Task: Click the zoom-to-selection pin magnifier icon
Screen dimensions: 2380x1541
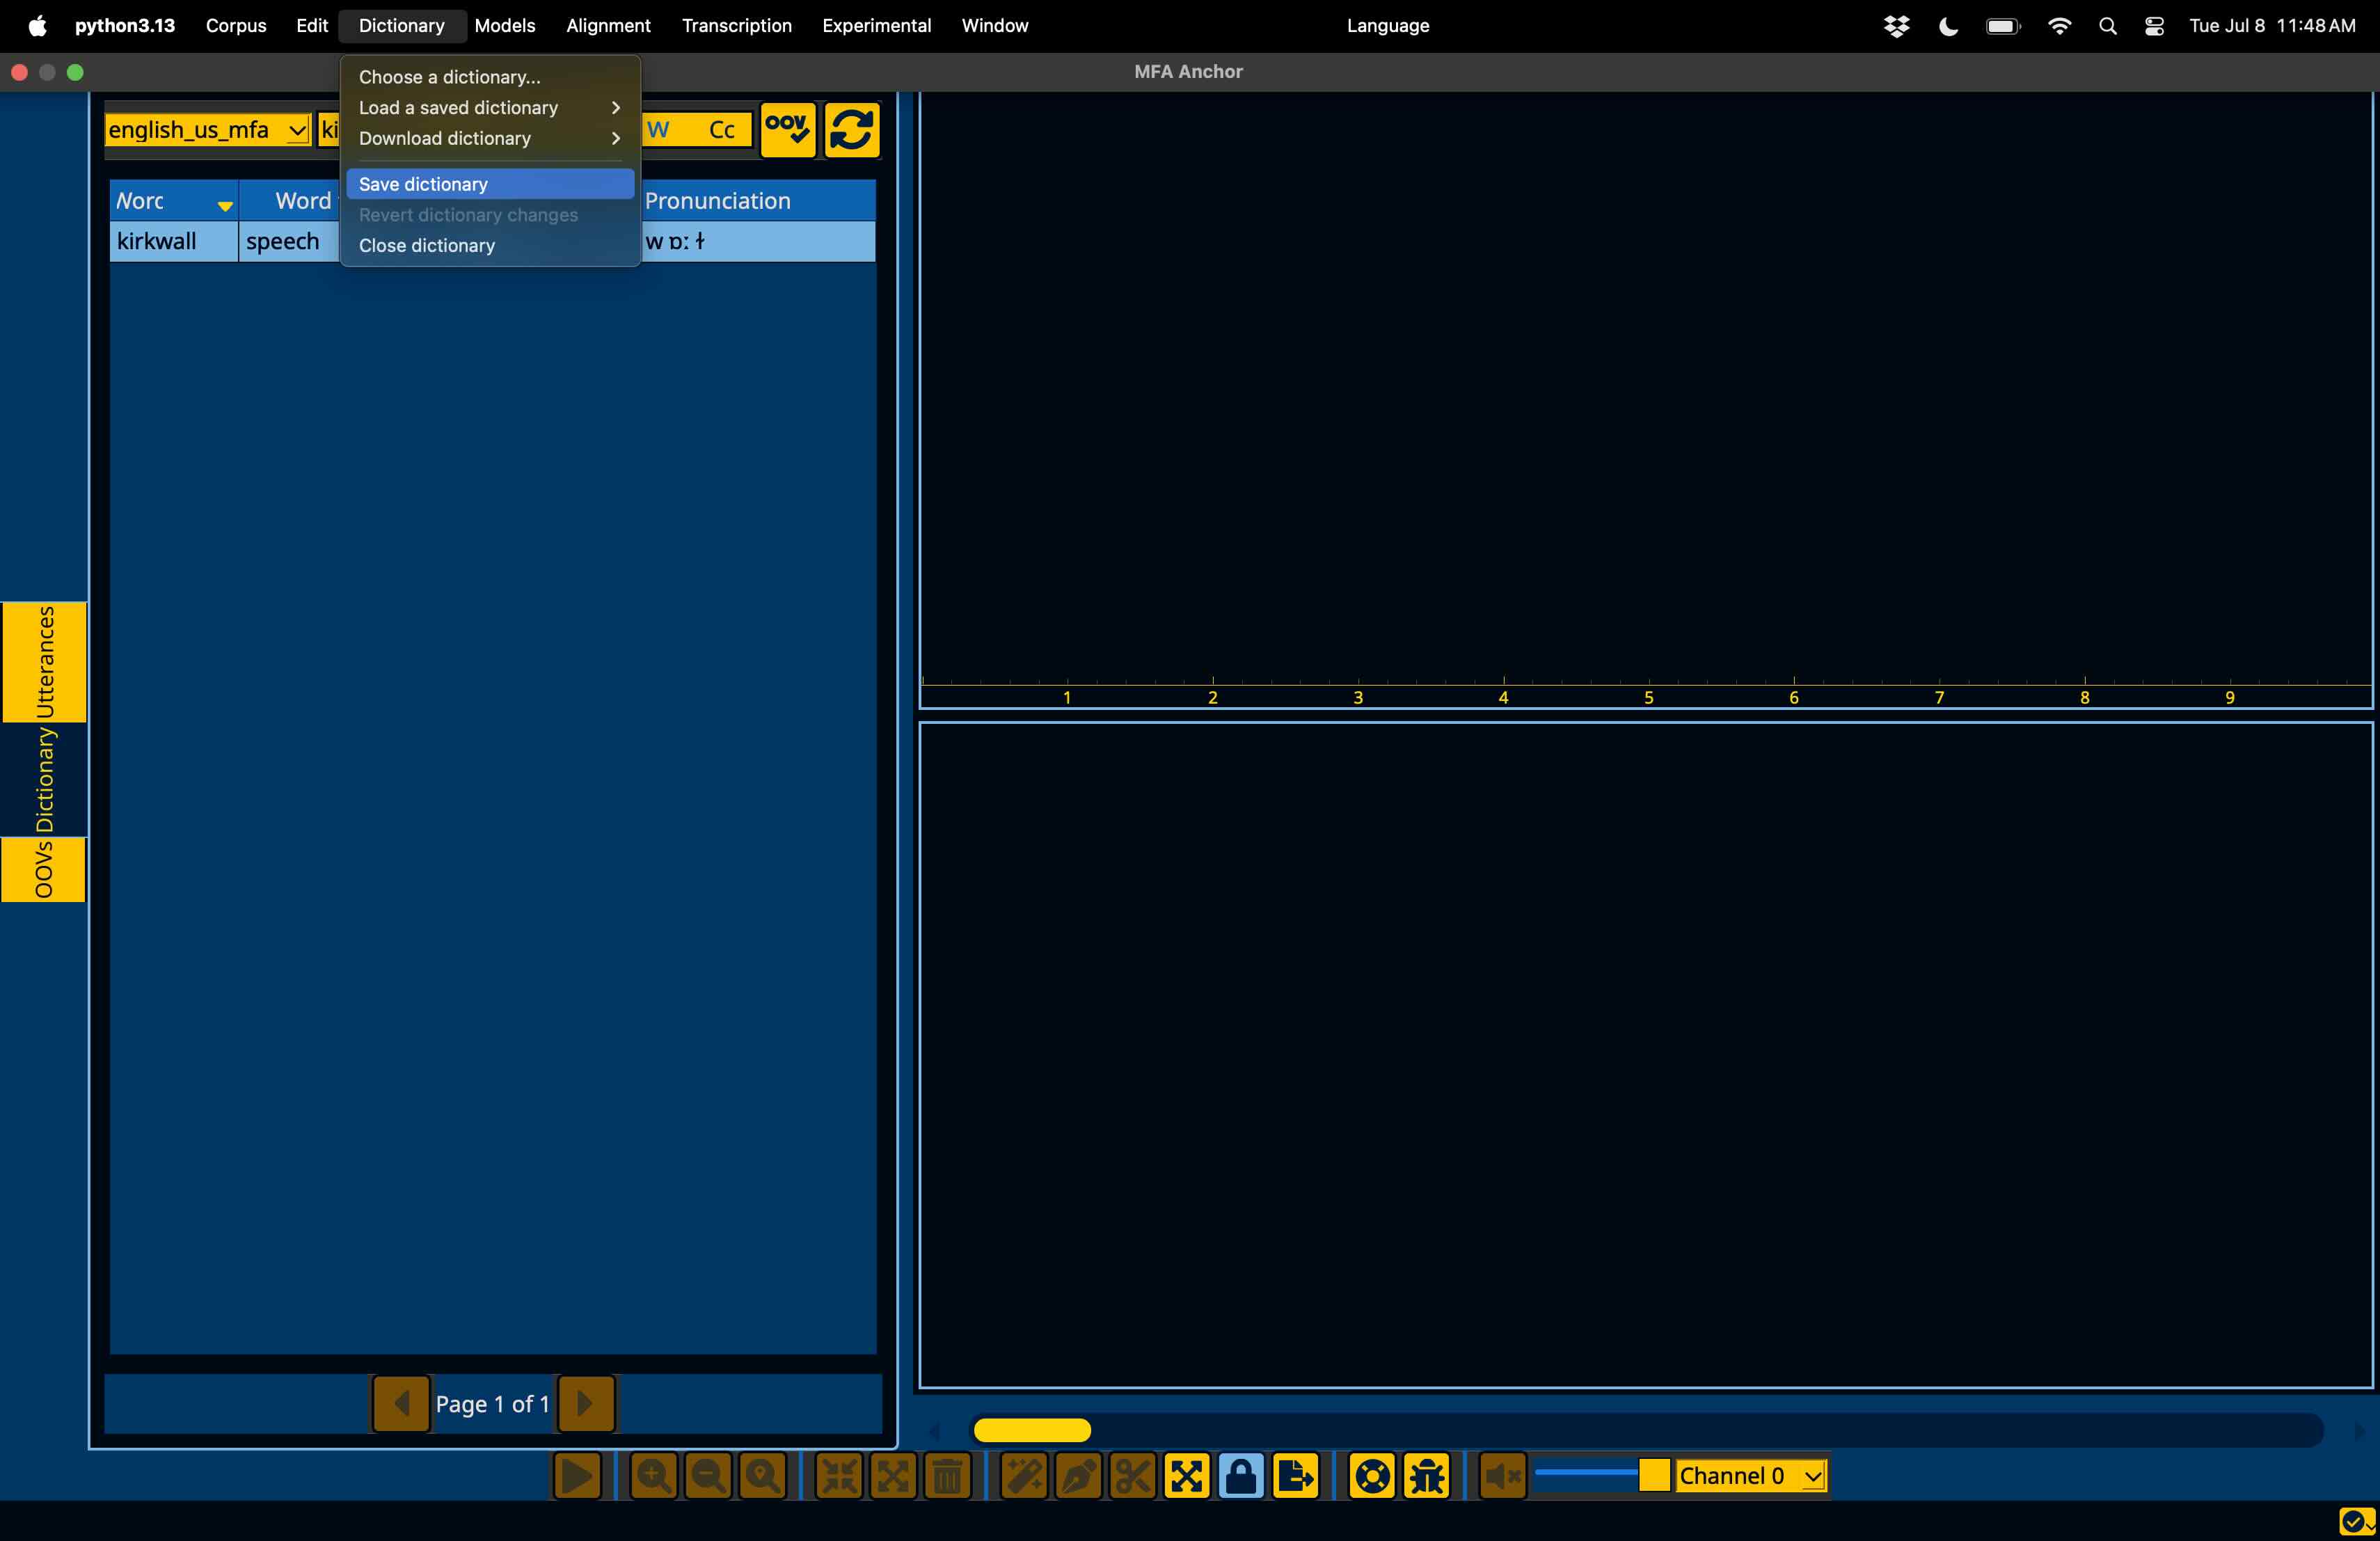Action: pyautogui.click(x=763, y=1476)
